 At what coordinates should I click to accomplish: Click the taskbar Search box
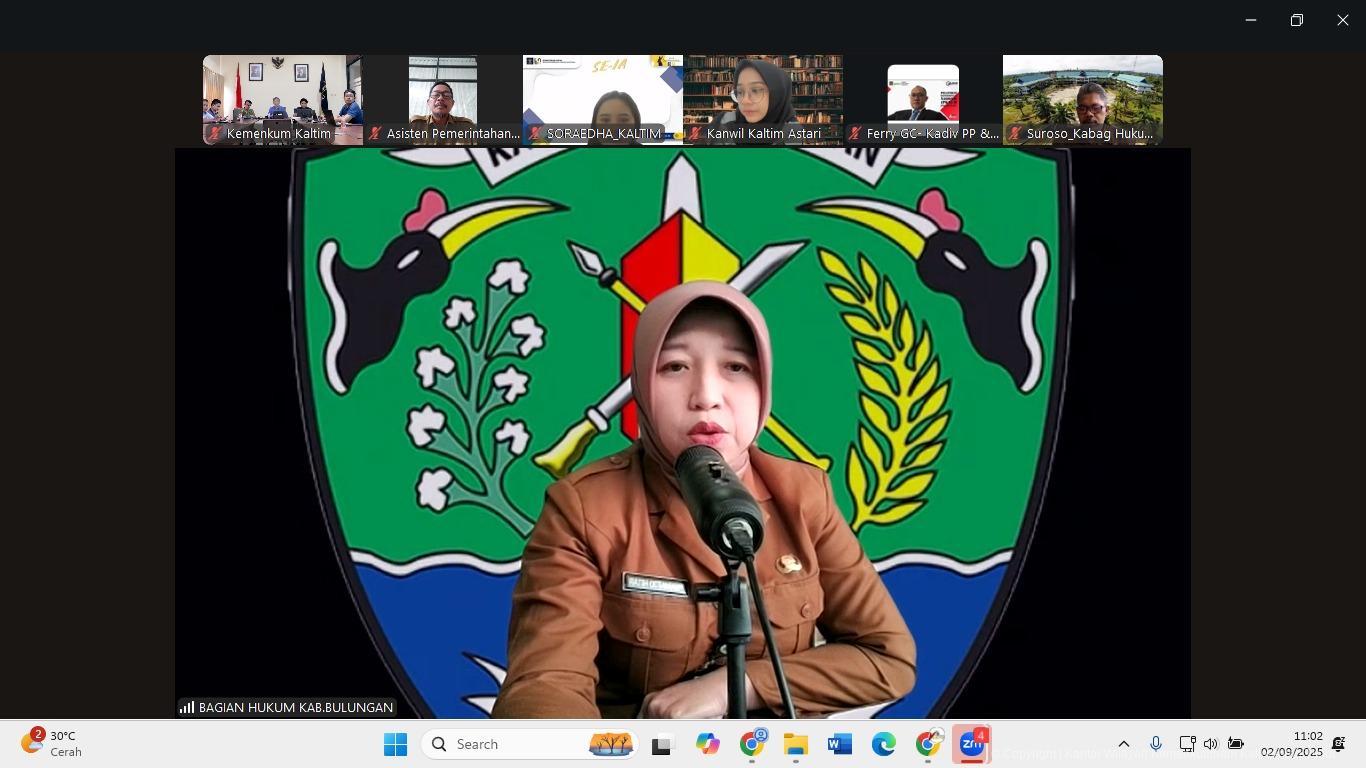pyautogui.click(x=530, y=744)
